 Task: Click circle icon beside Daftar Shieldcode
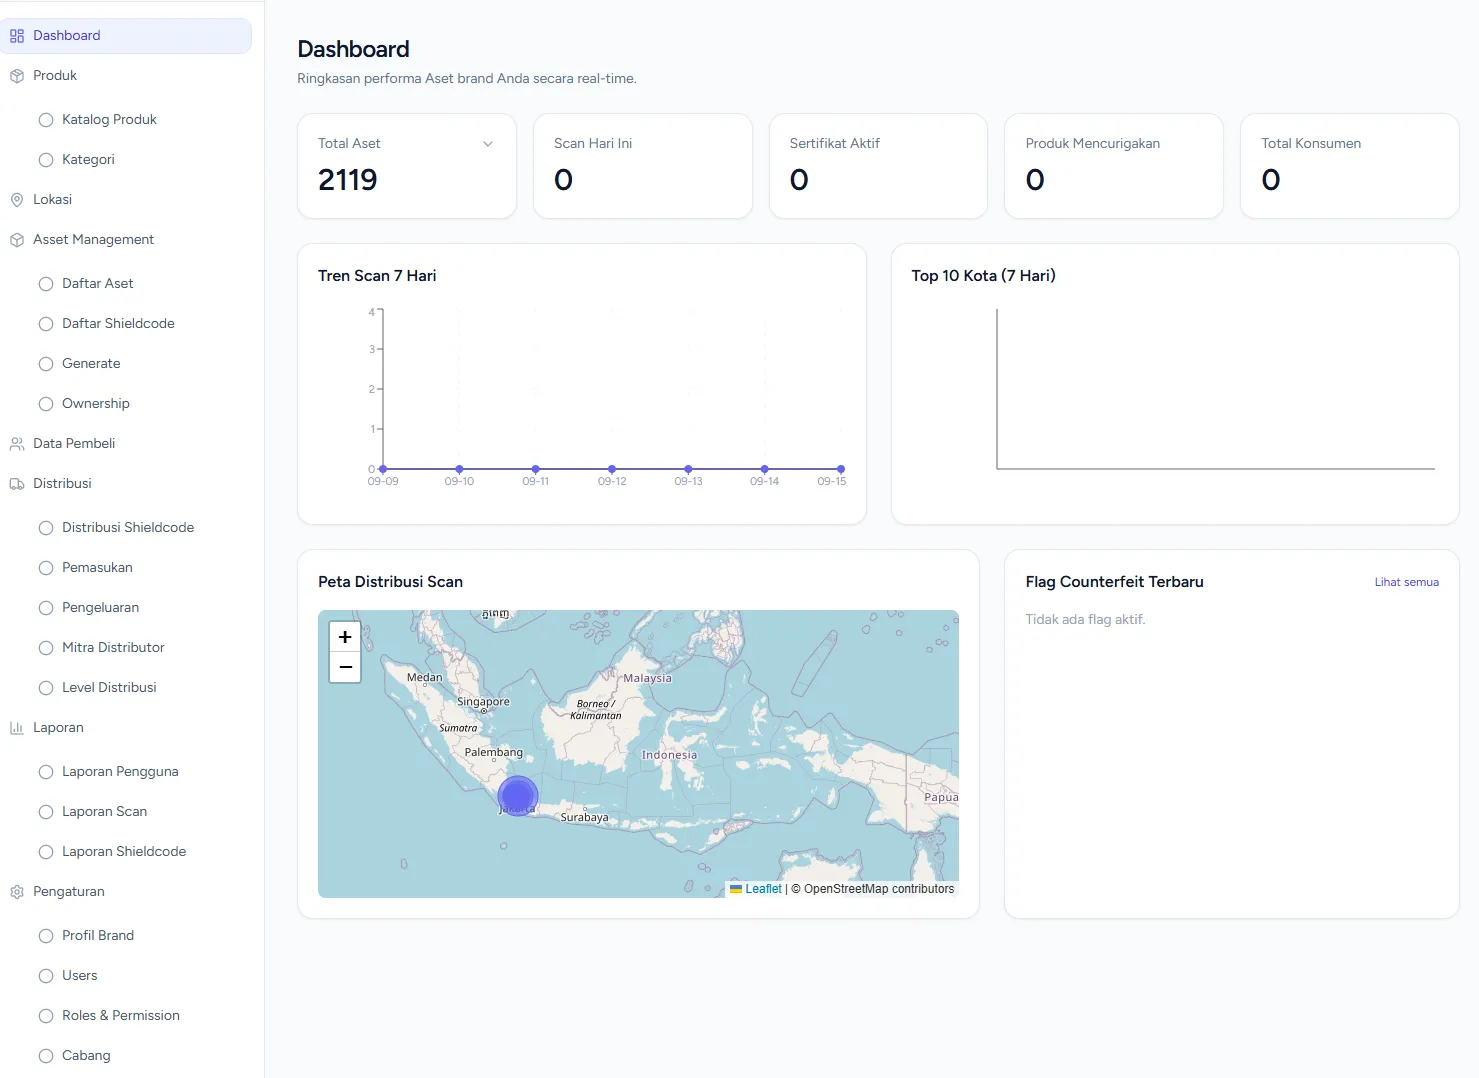point(46,324)
